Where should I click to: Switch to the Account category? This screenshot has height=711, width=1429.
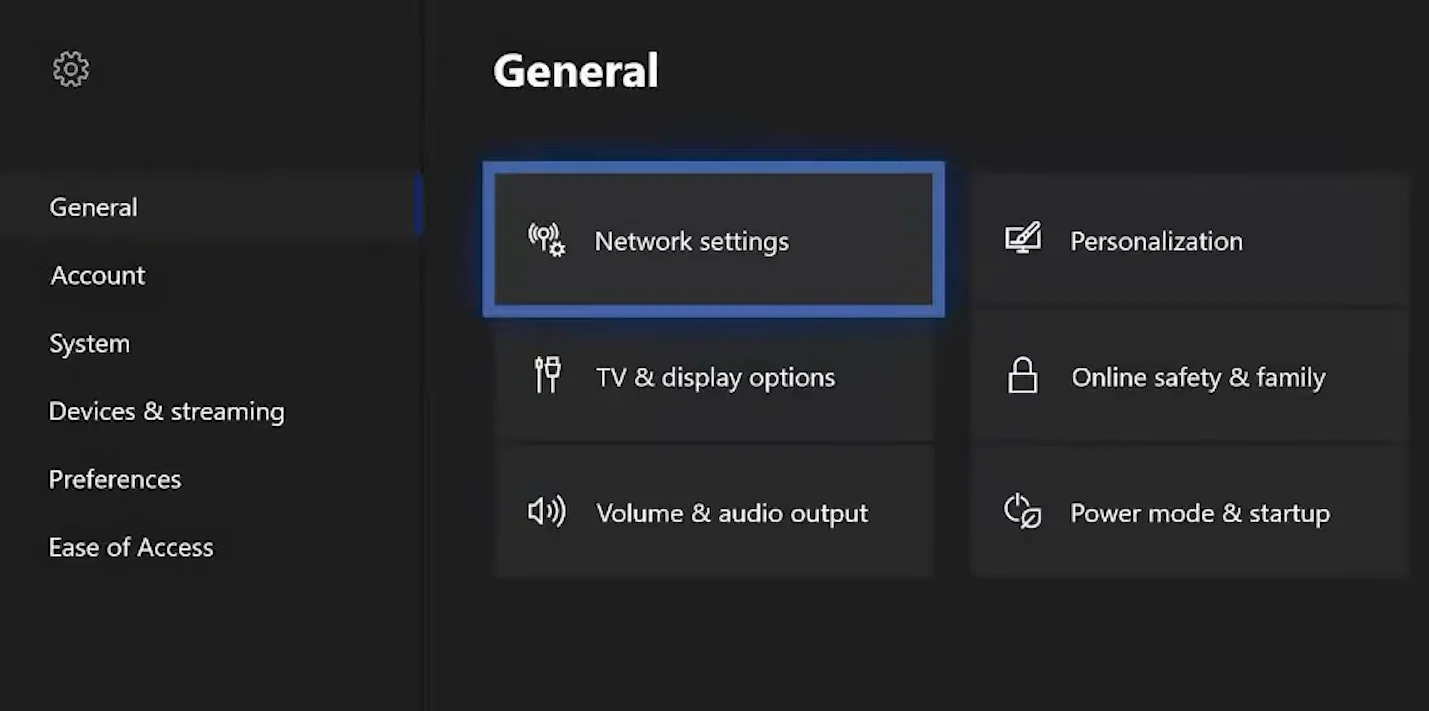coord(98,275)
